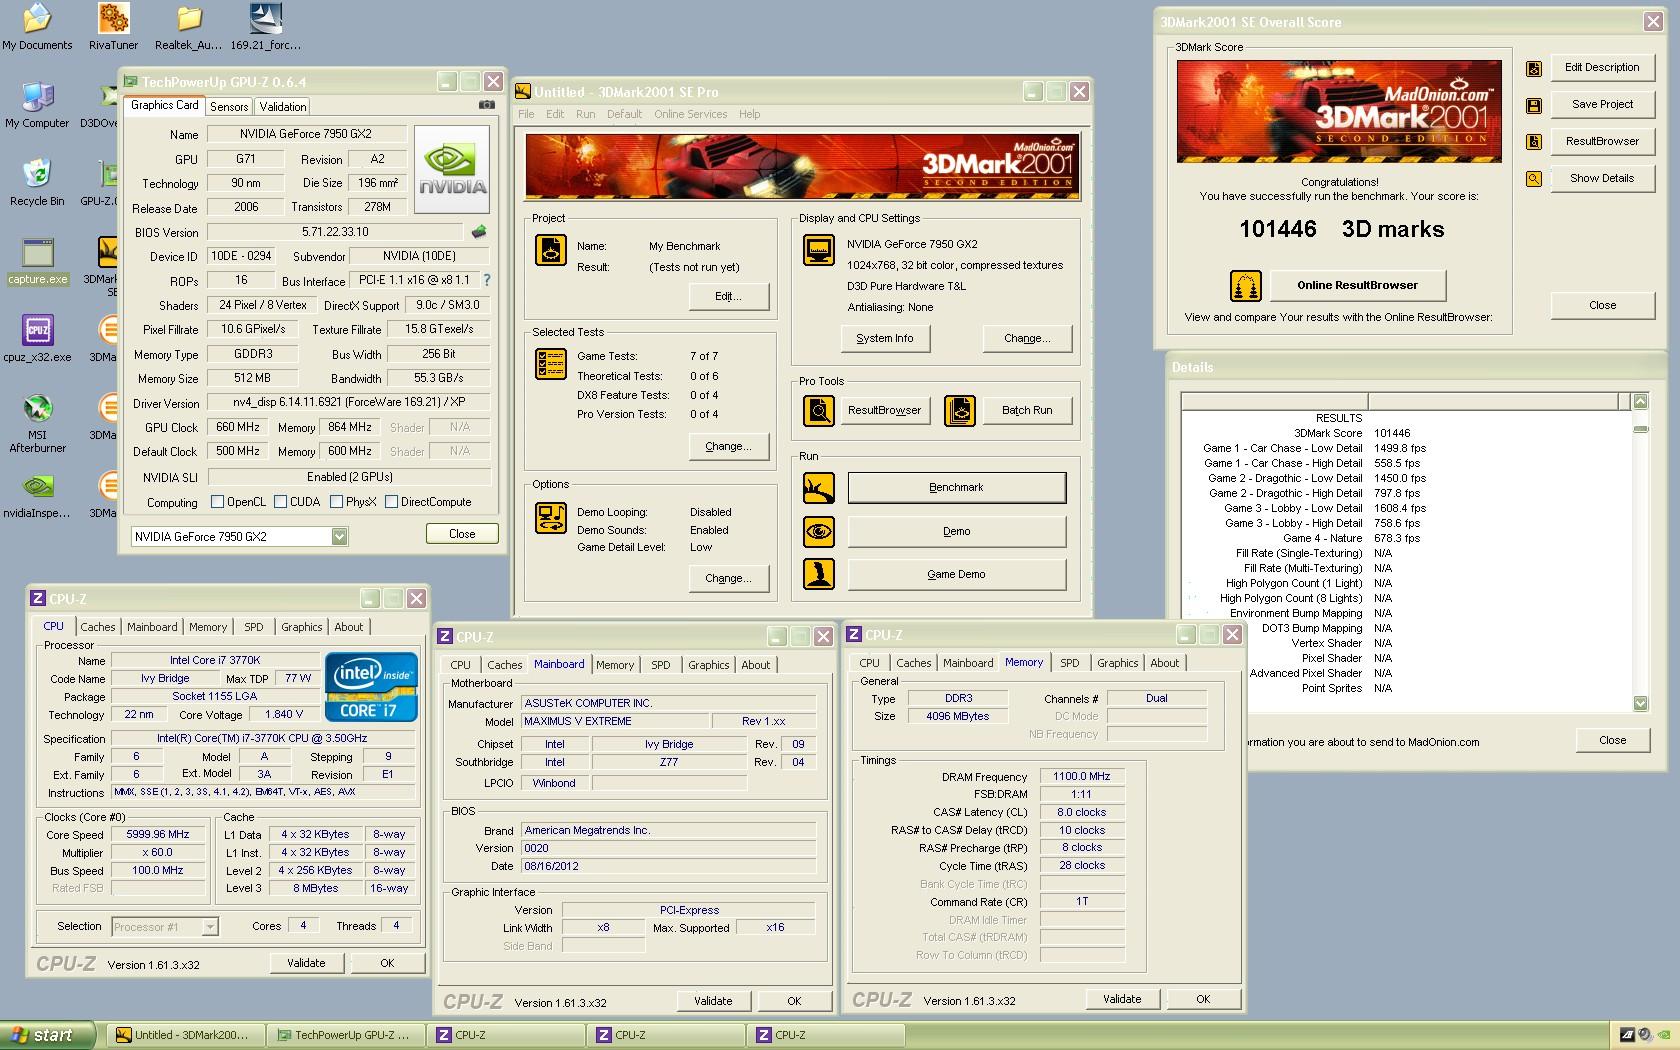Switch to Untitled - 3DMark2001 taskbar item

coord(185,1036)
